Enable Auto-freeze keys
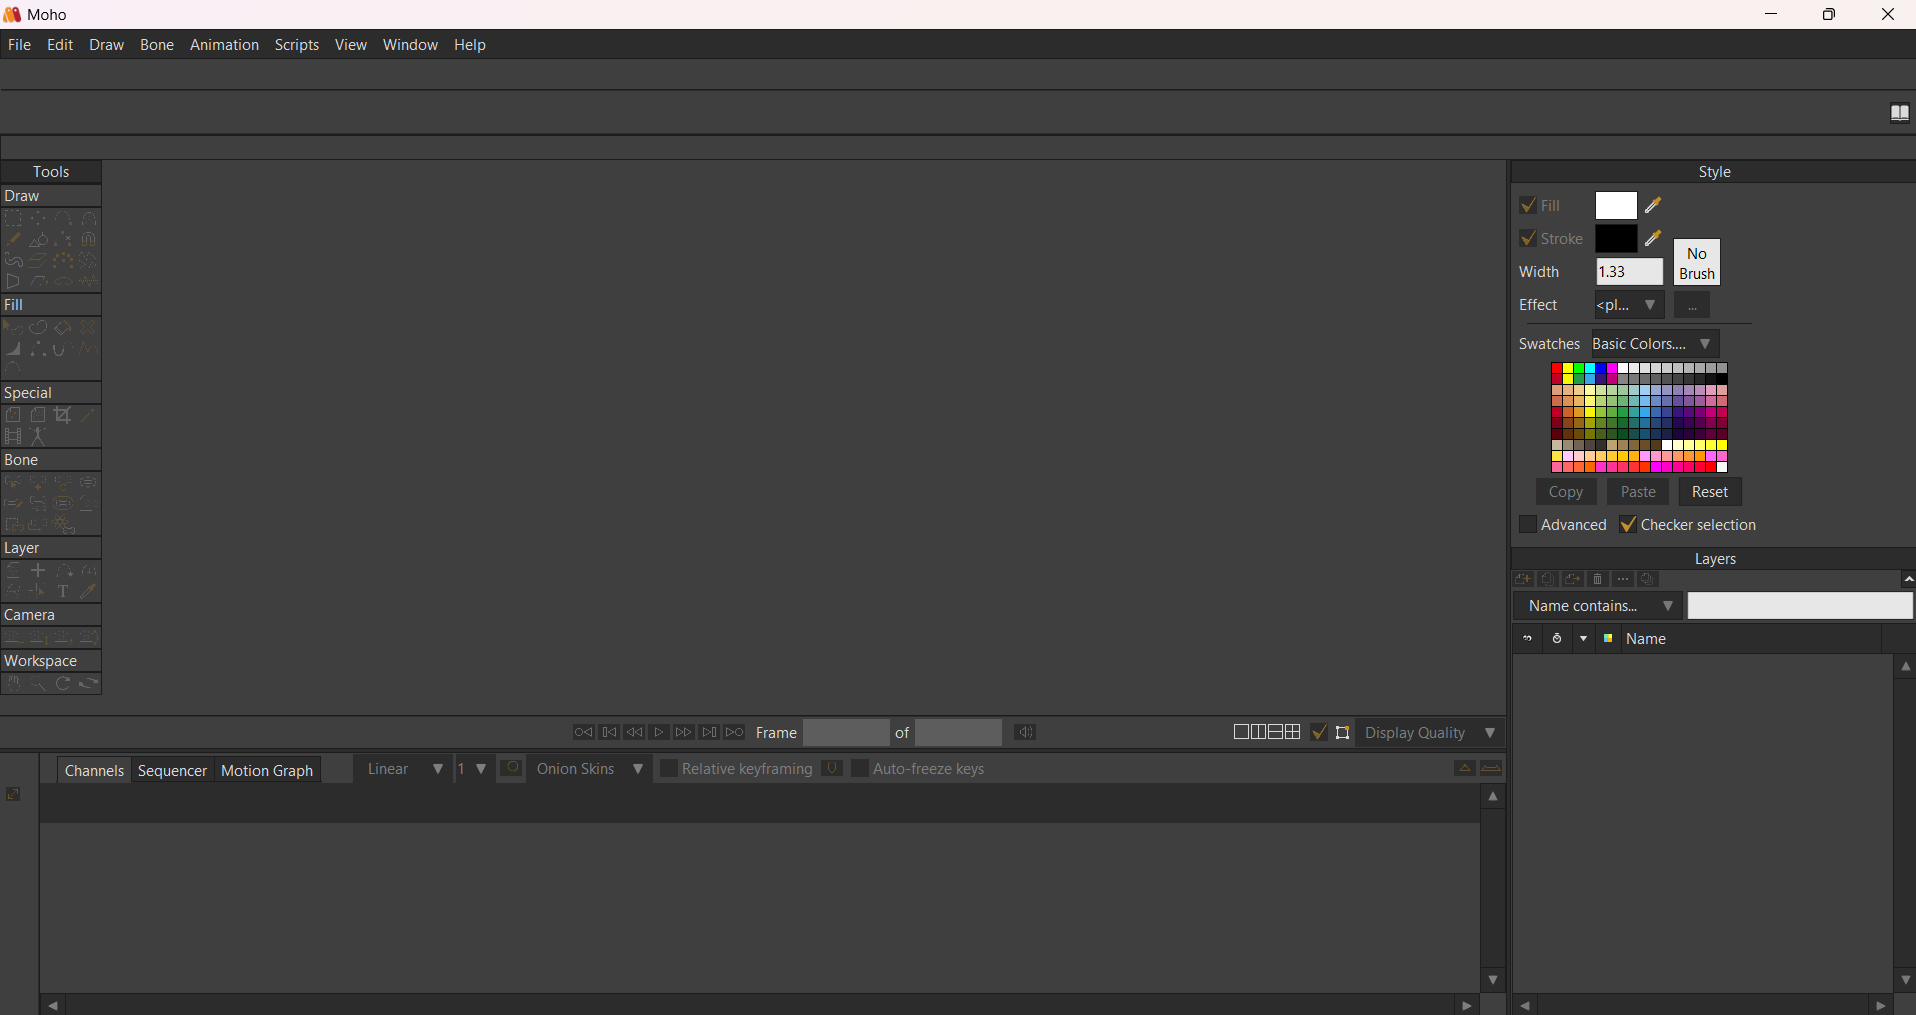 [862, 770]
